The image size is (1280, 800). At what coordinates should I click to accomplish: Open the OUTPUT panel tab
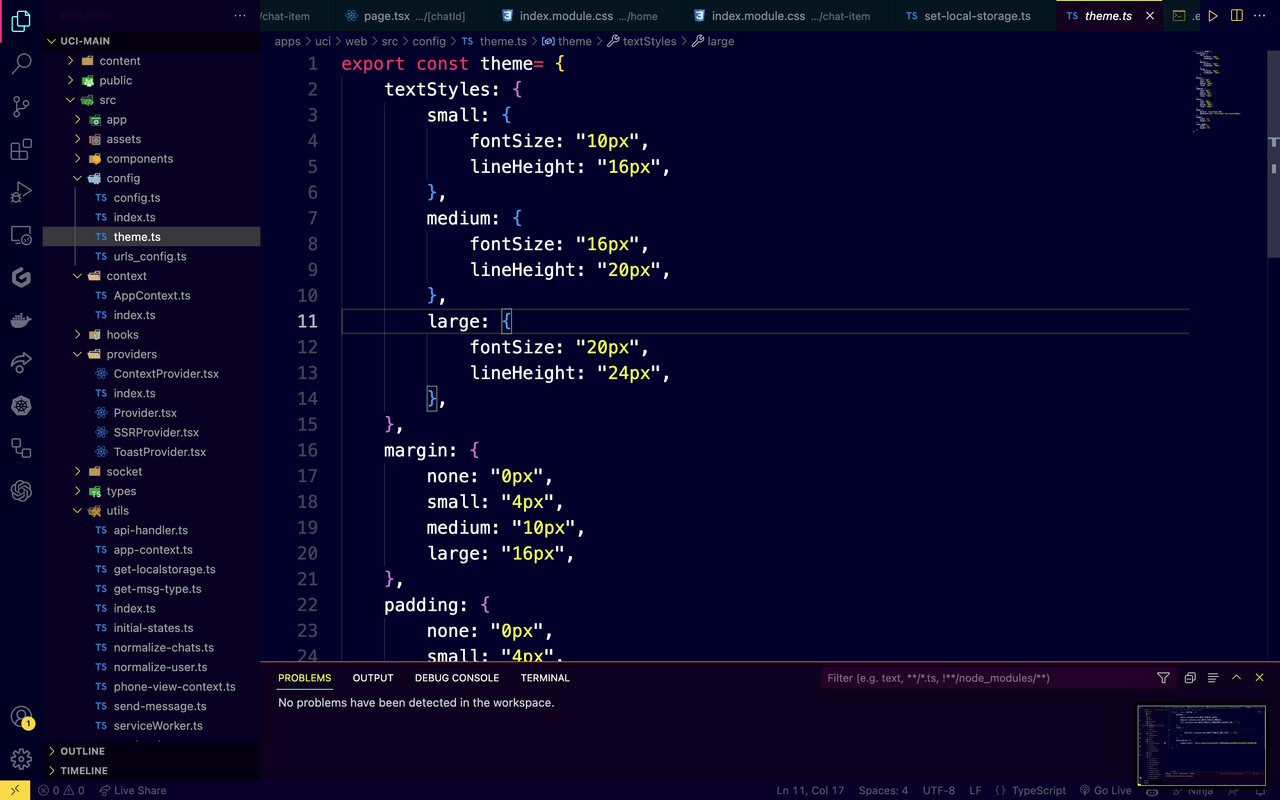pyautogui.click(x=373, y=678)
